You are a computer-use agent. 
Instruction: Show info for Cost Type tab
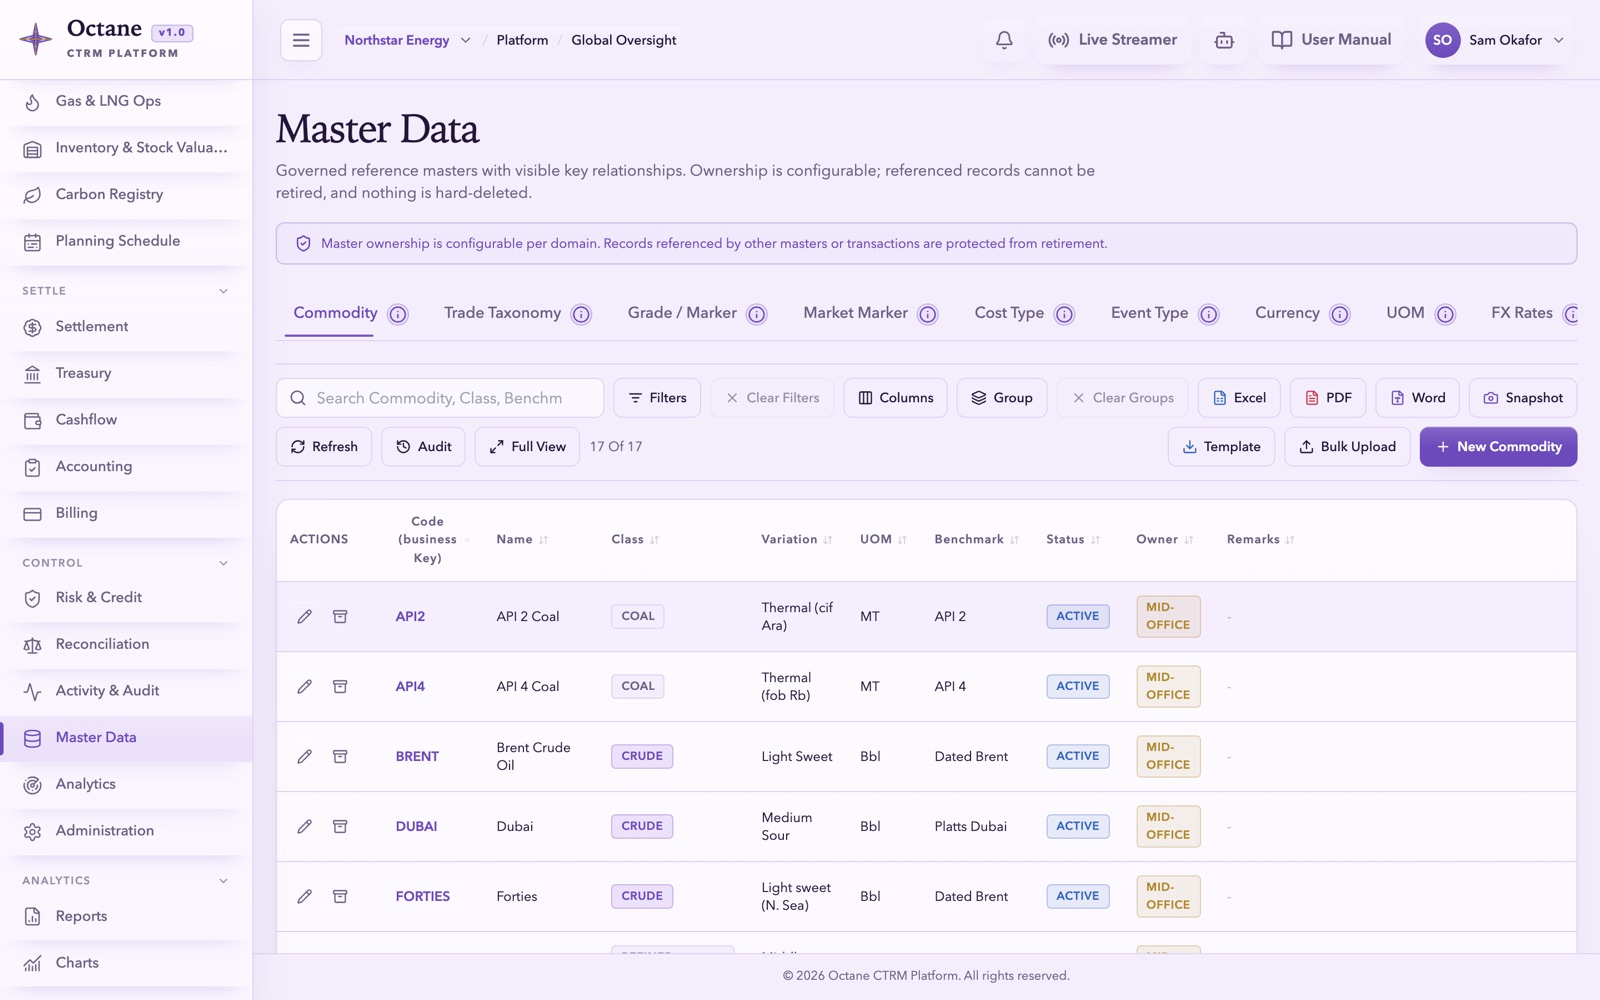point(1064,314)
